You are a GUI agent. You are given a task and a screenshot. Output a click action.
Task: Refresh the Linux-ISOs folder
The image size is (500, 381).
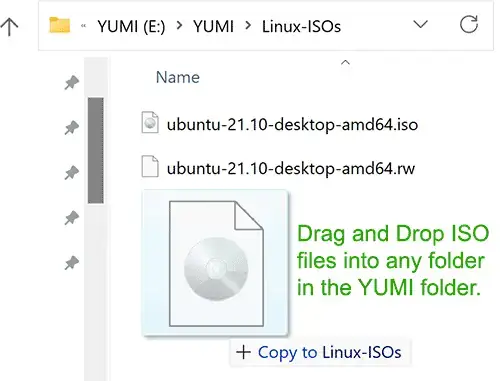(469, 24)
